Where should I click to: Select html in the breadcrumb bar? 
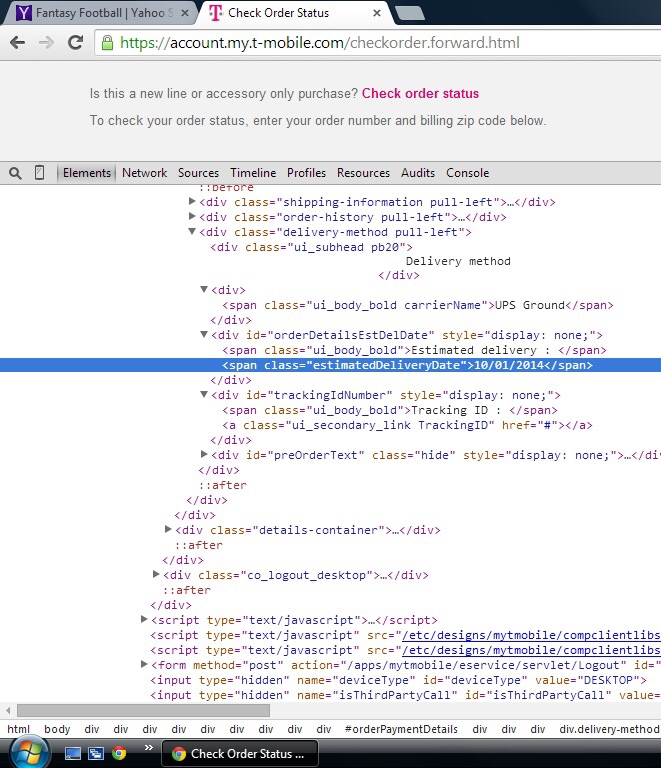(19, 729)
